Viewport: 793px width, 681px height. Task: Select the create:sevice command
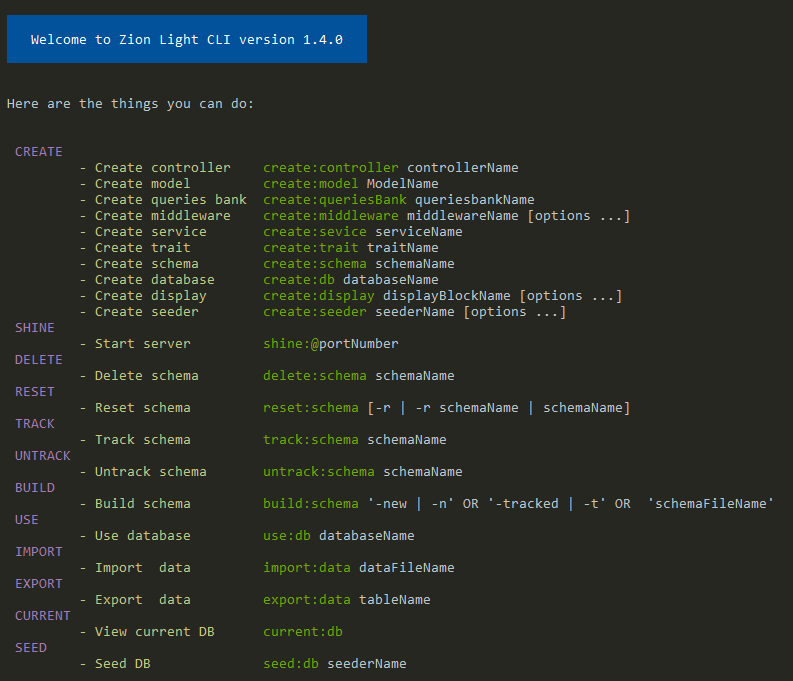[315, 232]
